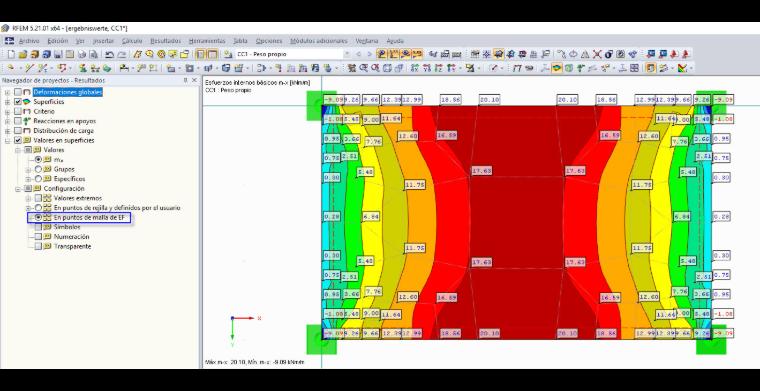Click the multicolor palette icon at toolbar end
The image size is (760, 391).
[x=683, y=68]
